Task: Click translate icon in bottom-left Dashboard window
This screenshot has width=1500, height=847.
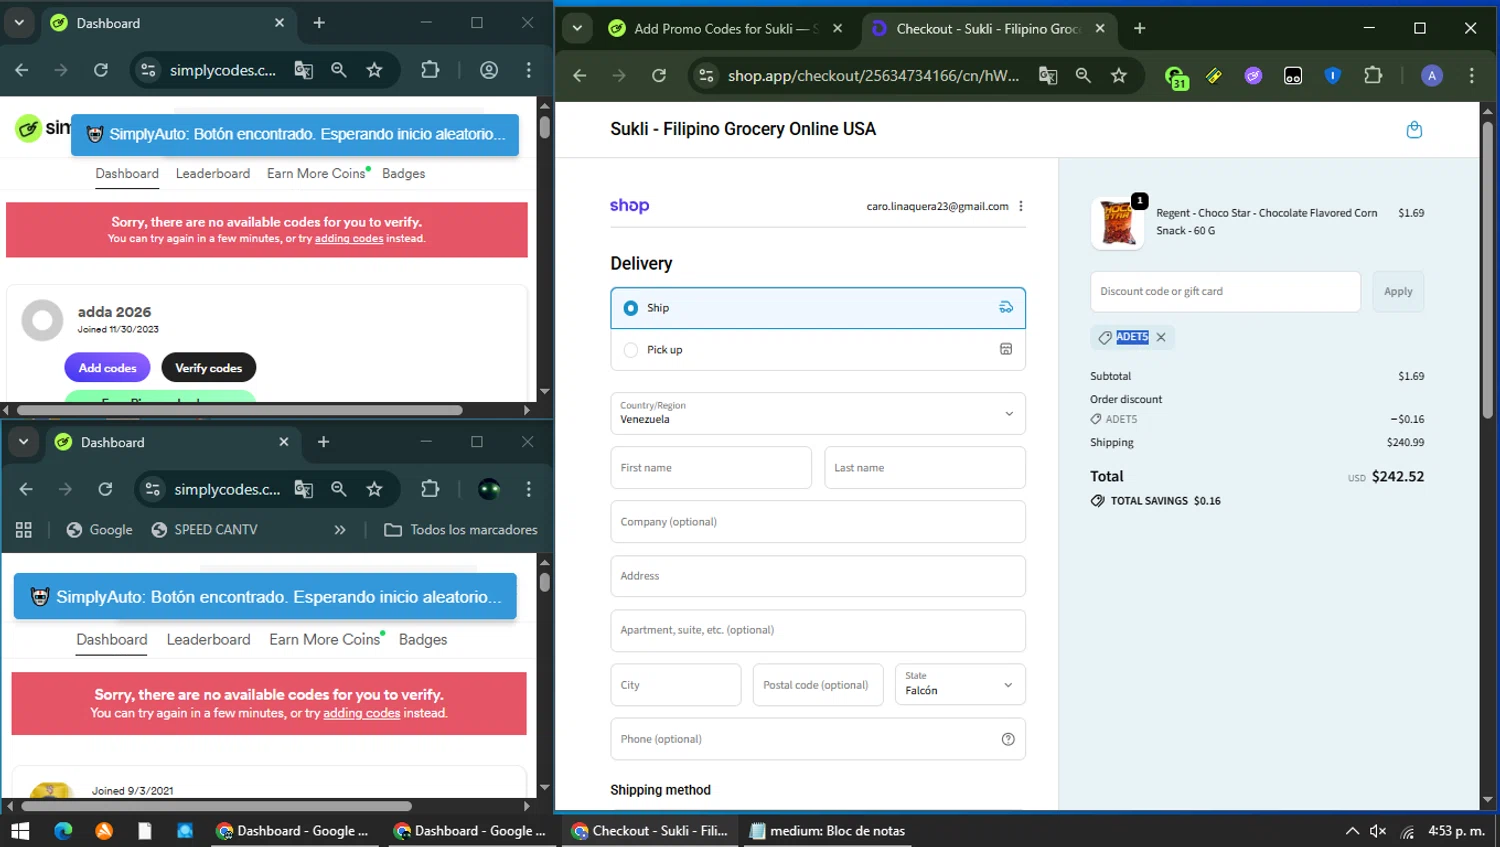Action: point(304,489)
